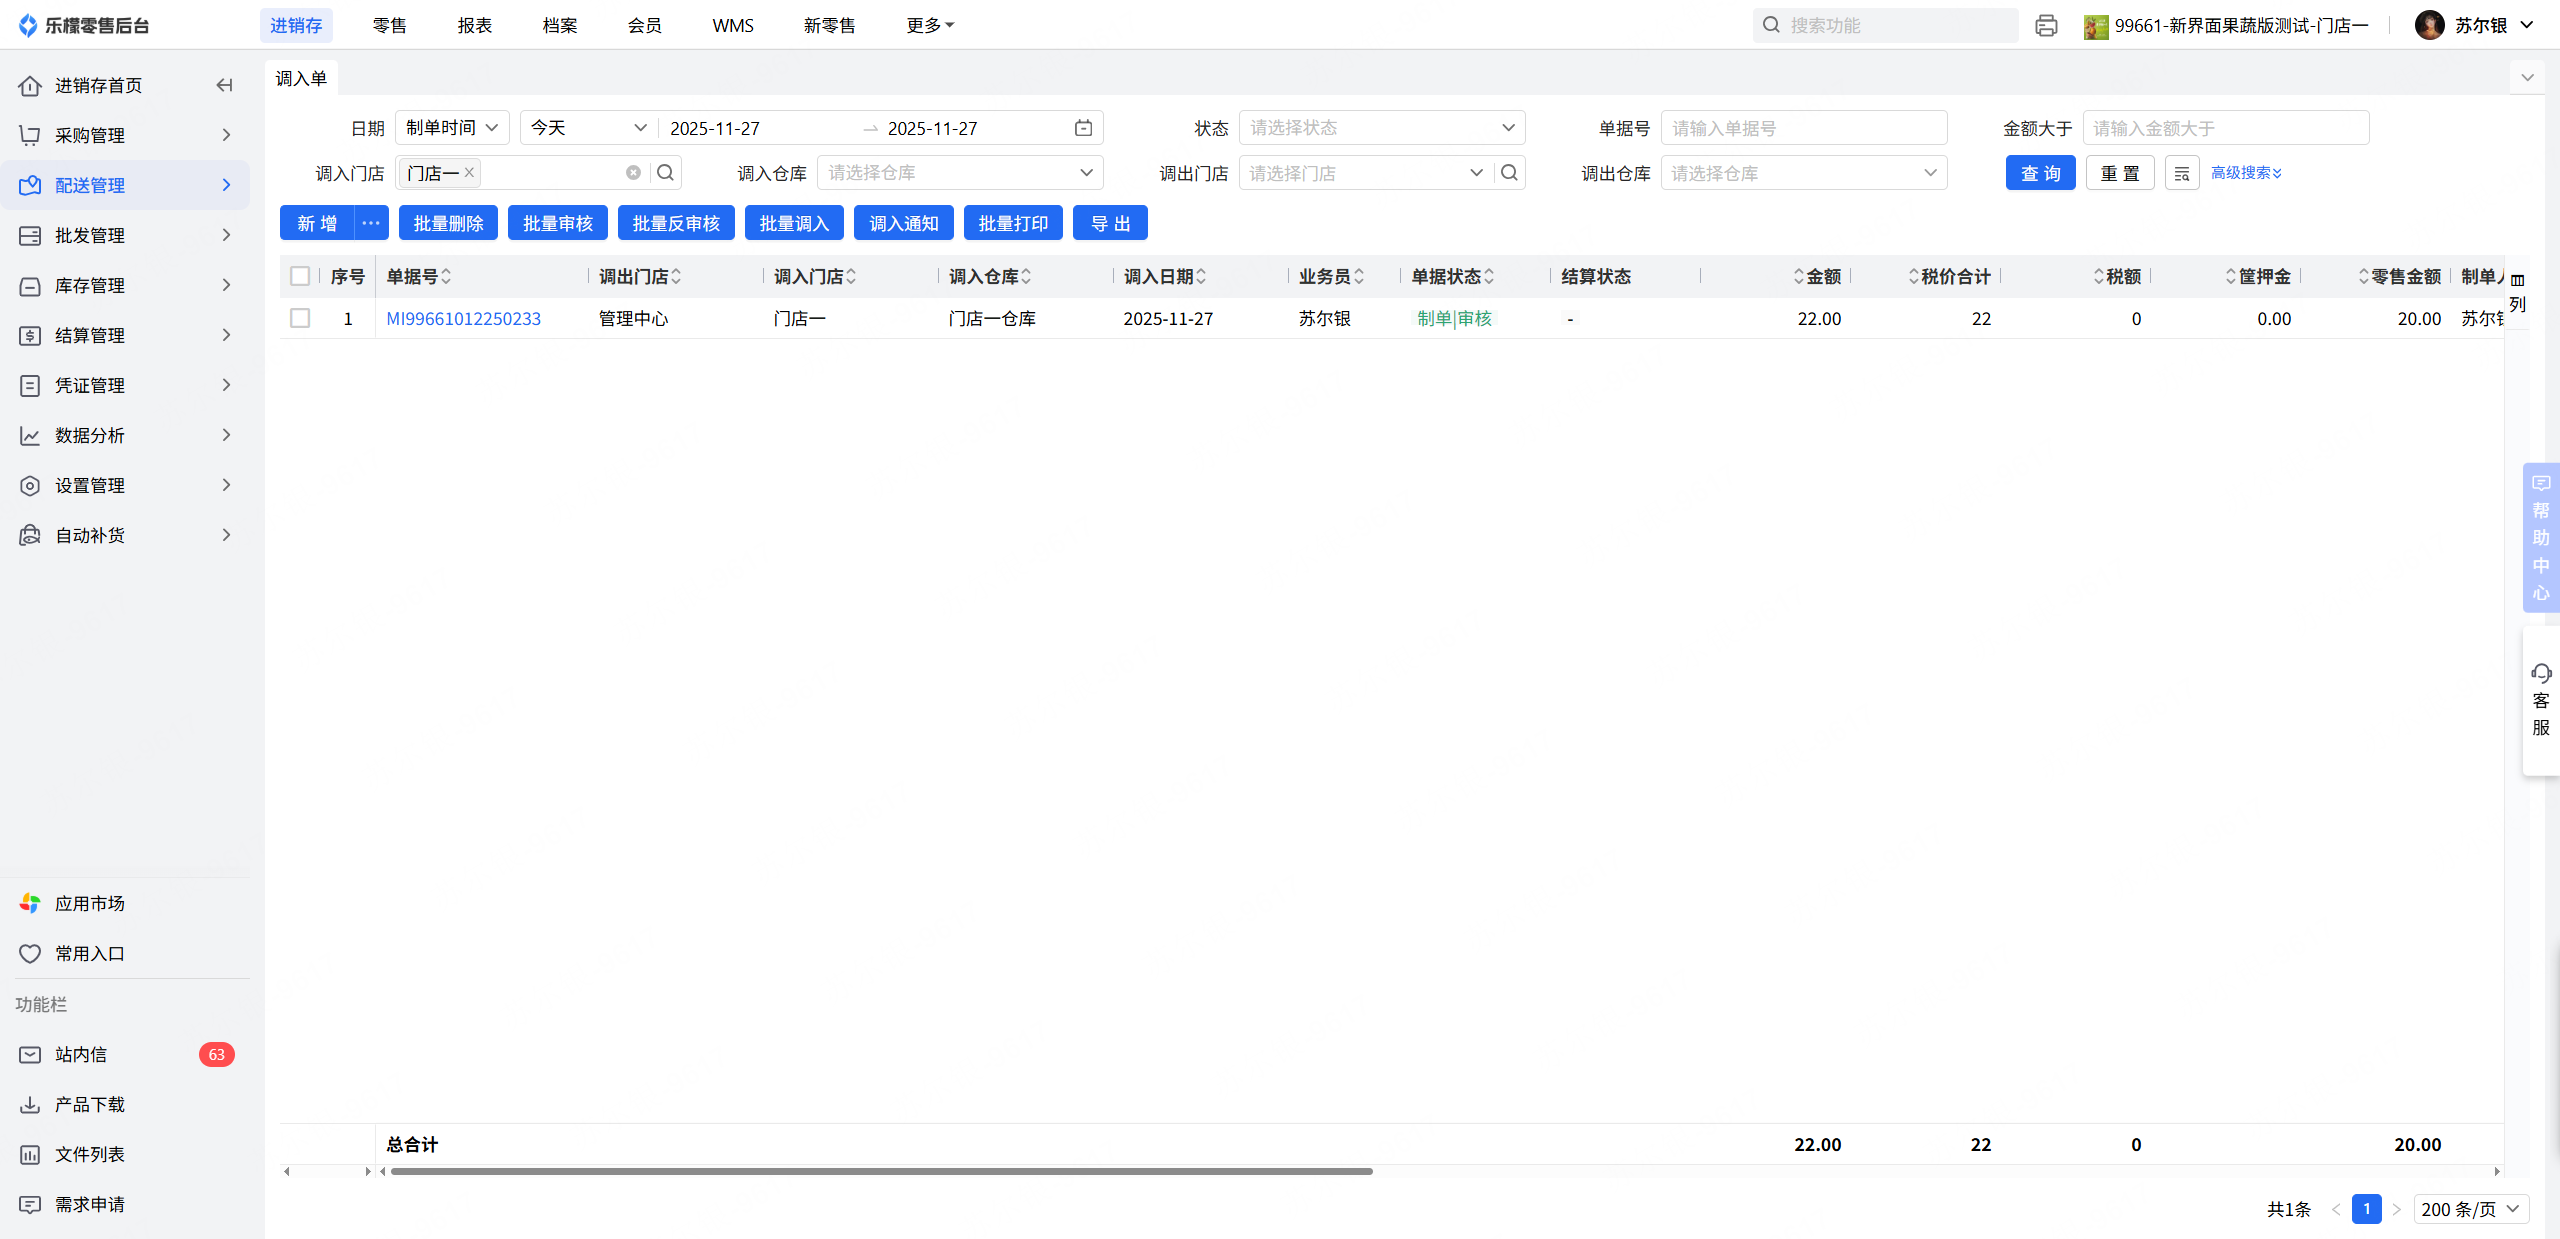Click filter settings icon next to 重置
Screen dimensions: 2560x1239
click(x=2181, y=173)
